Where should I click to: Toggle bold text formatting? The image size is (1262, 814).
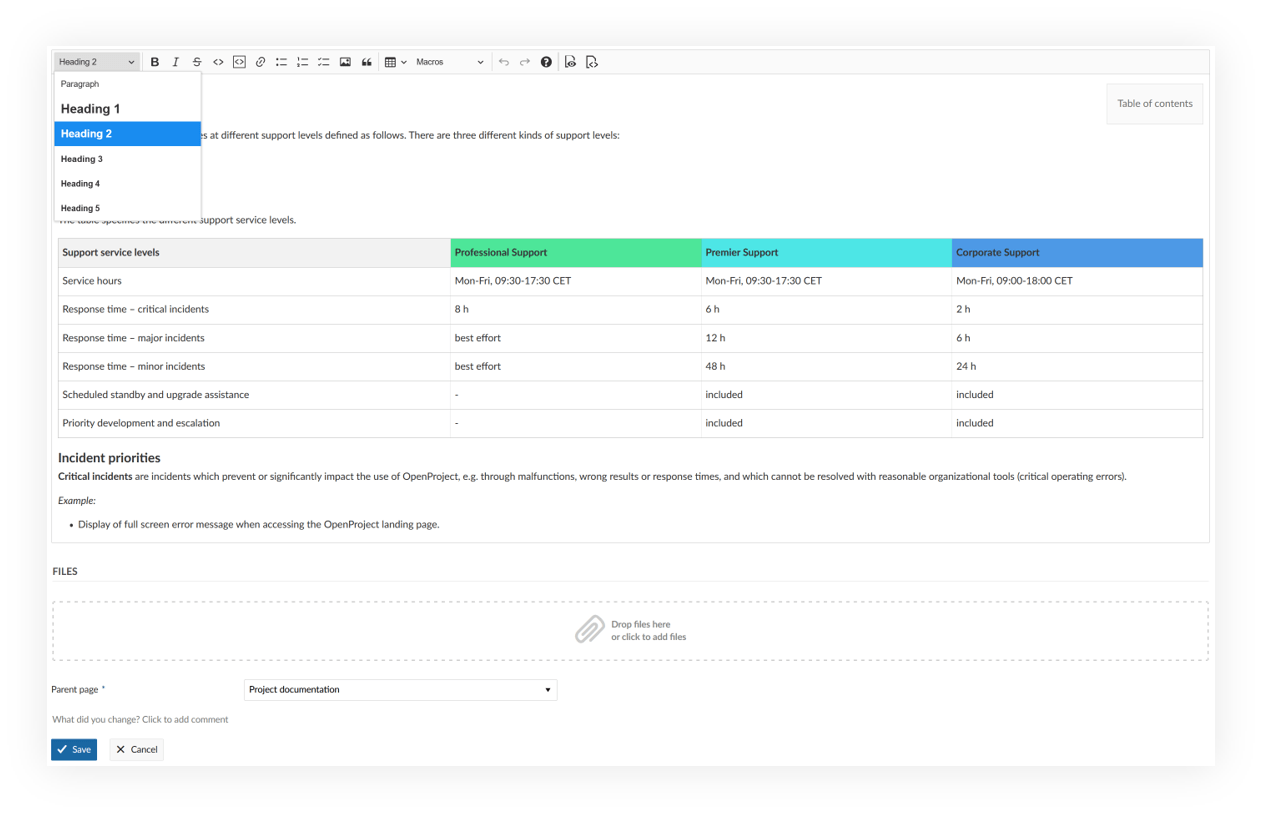pos(155,61)
